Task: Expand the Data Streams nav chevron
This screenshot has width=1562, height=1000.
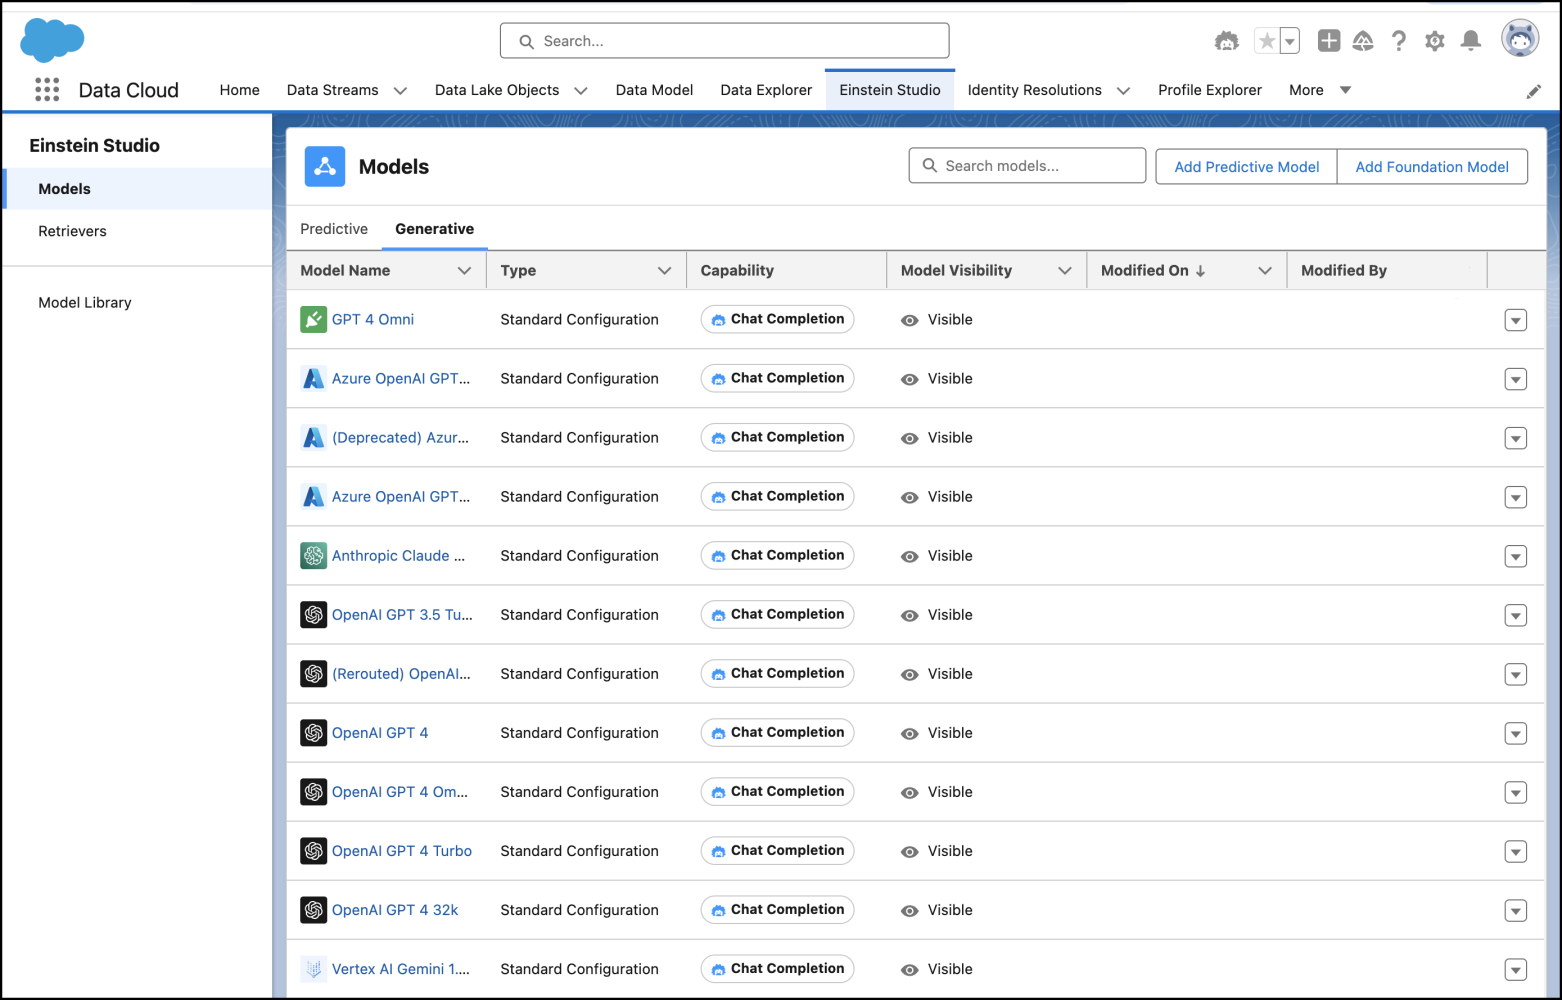Action: (400, 91)
